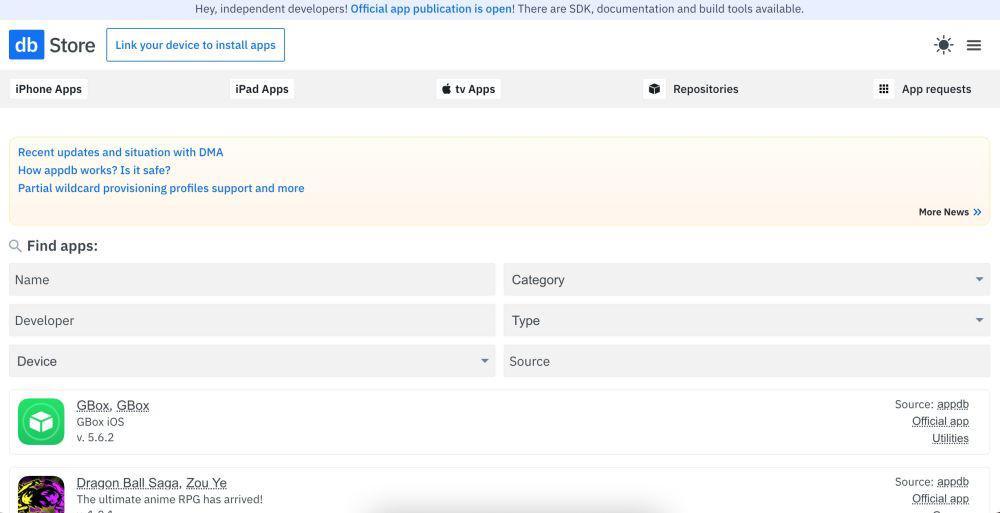Click the More News link
1000x513 pixels.
tap(950, 212)
